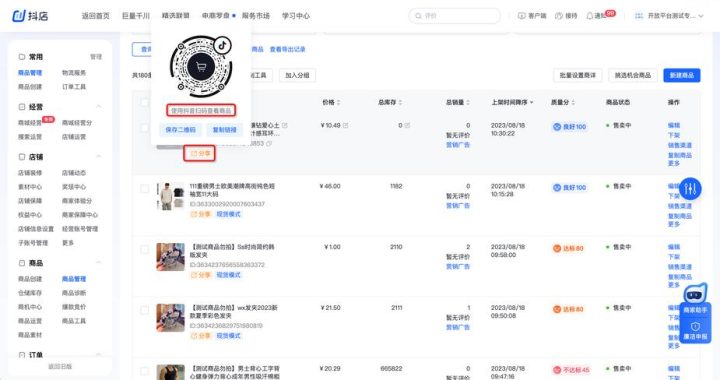Check the wx发夹2023 product checkbox
The image size is (720, 380).
coord(145,310)
